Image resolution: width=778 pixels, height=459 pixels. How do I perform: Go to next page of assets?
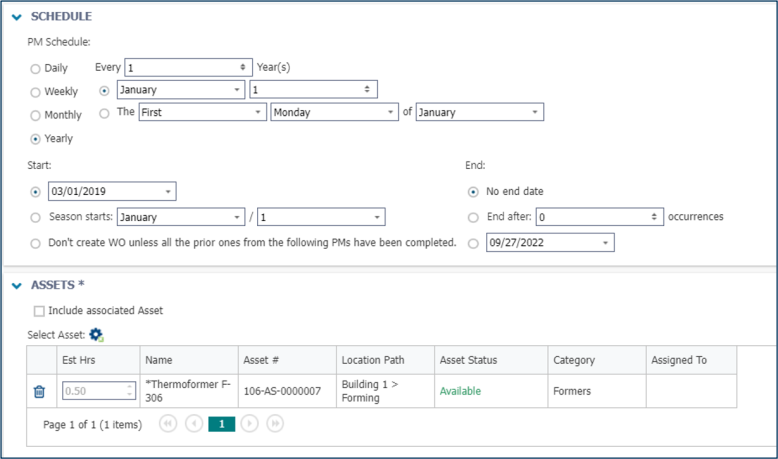coord(250,424)
